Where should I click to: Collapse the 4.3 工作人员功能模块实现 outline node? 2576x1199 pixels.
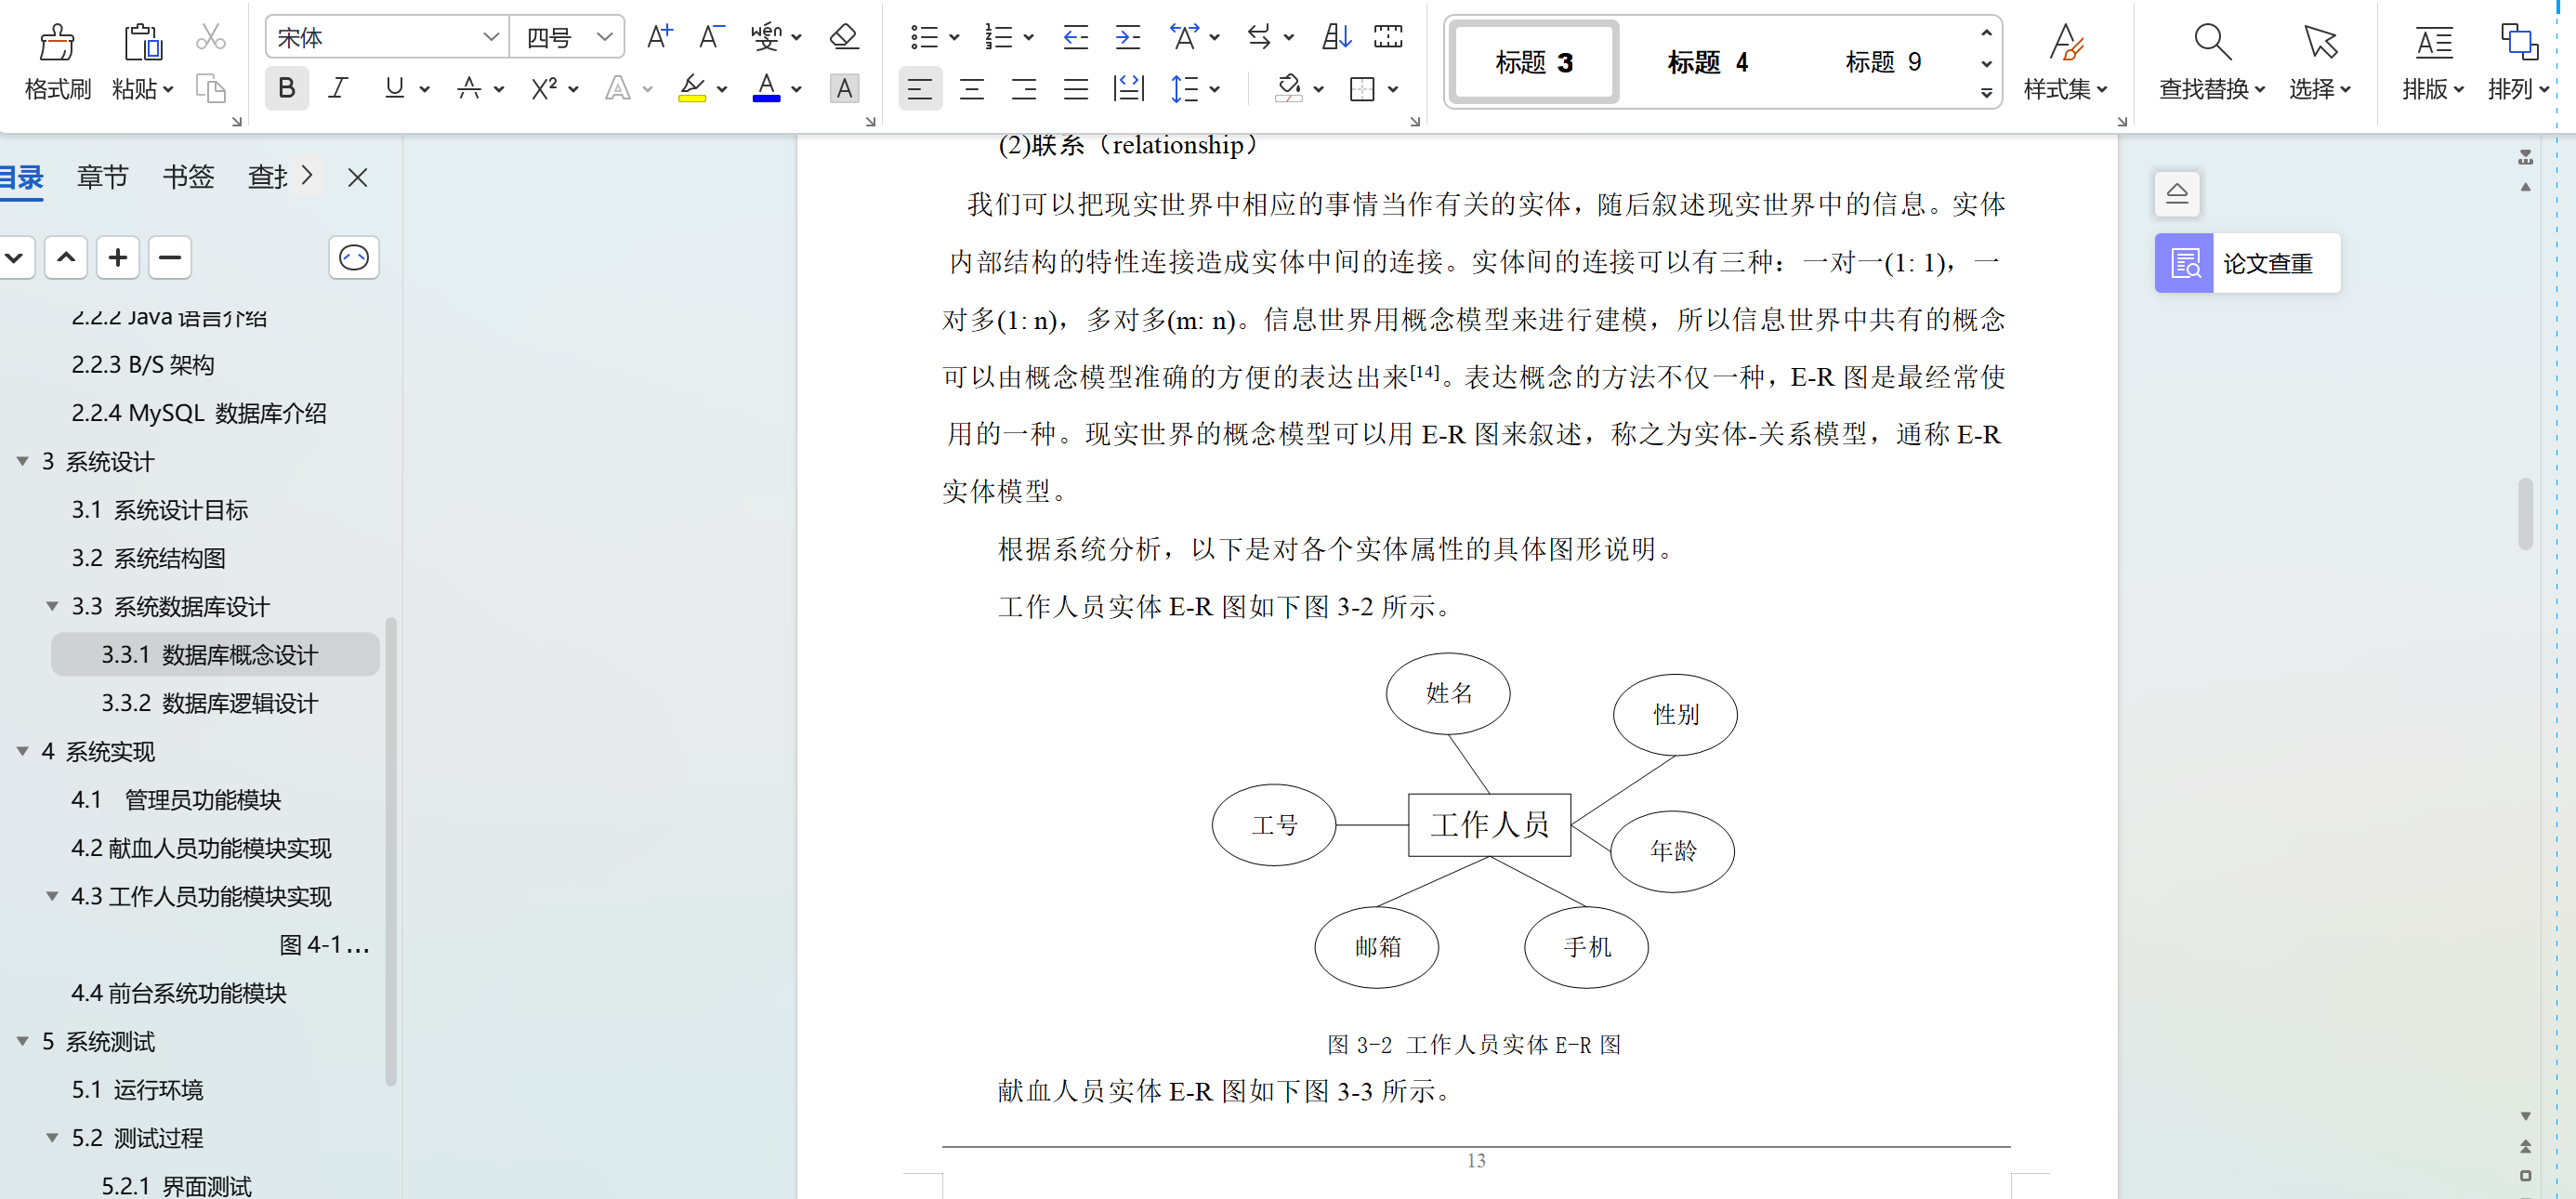tap(52, 897)
